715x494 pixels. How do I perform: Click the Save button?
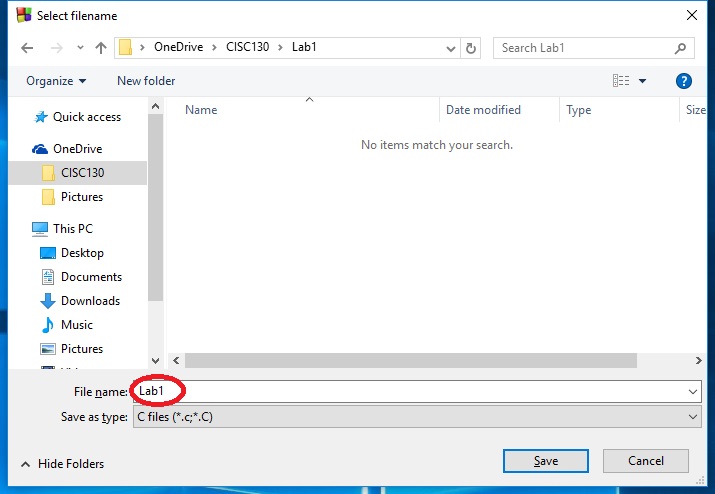tap(546, 461)
